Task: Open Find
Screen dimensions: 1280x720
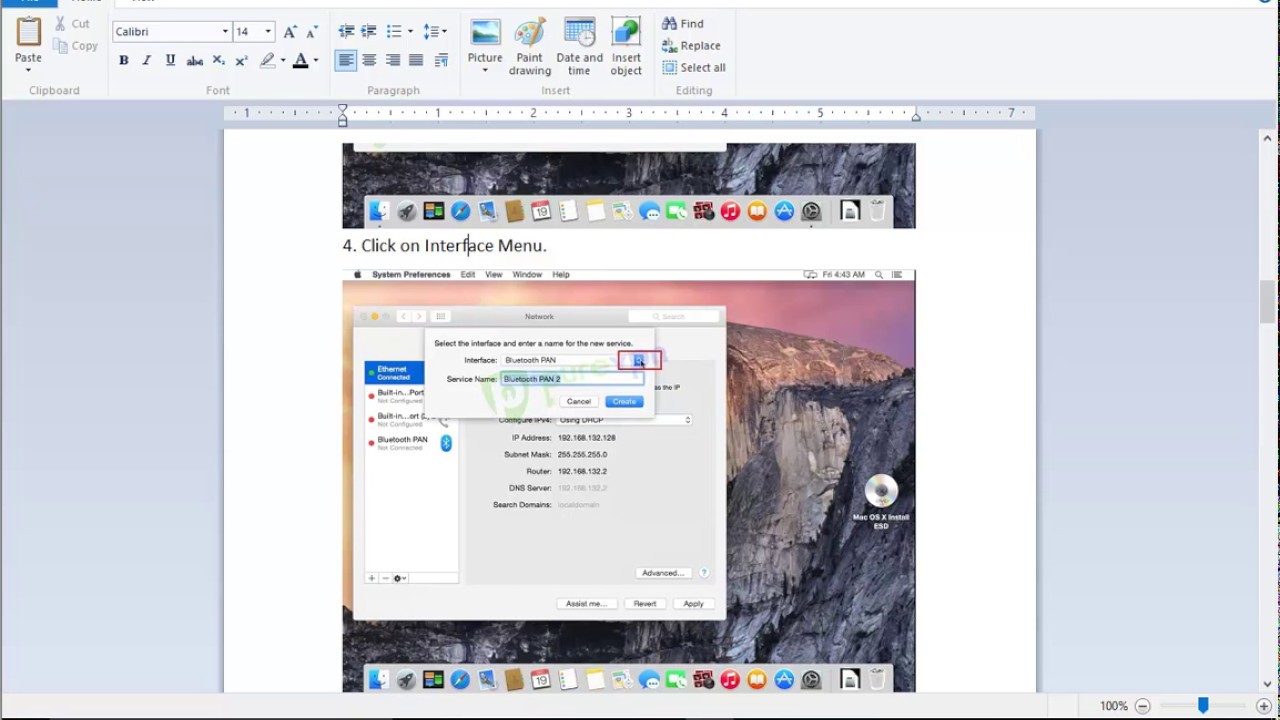Action: click(682, 23)
